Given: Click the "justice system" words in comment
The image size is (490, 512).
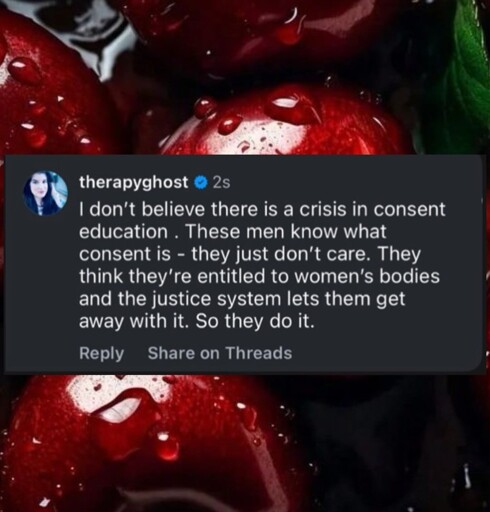Looking at the screenshot, I should pos(216,299).
